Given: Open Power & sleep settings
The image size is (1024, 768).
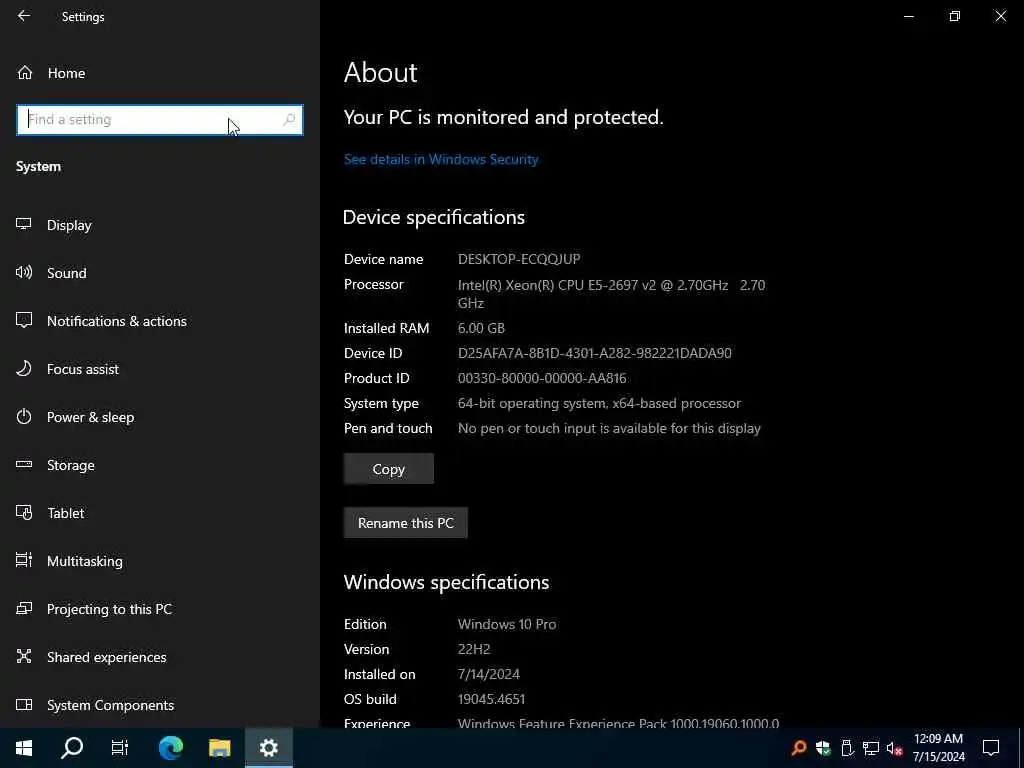Looking at the screenshot, I should [x=91, y=417].
